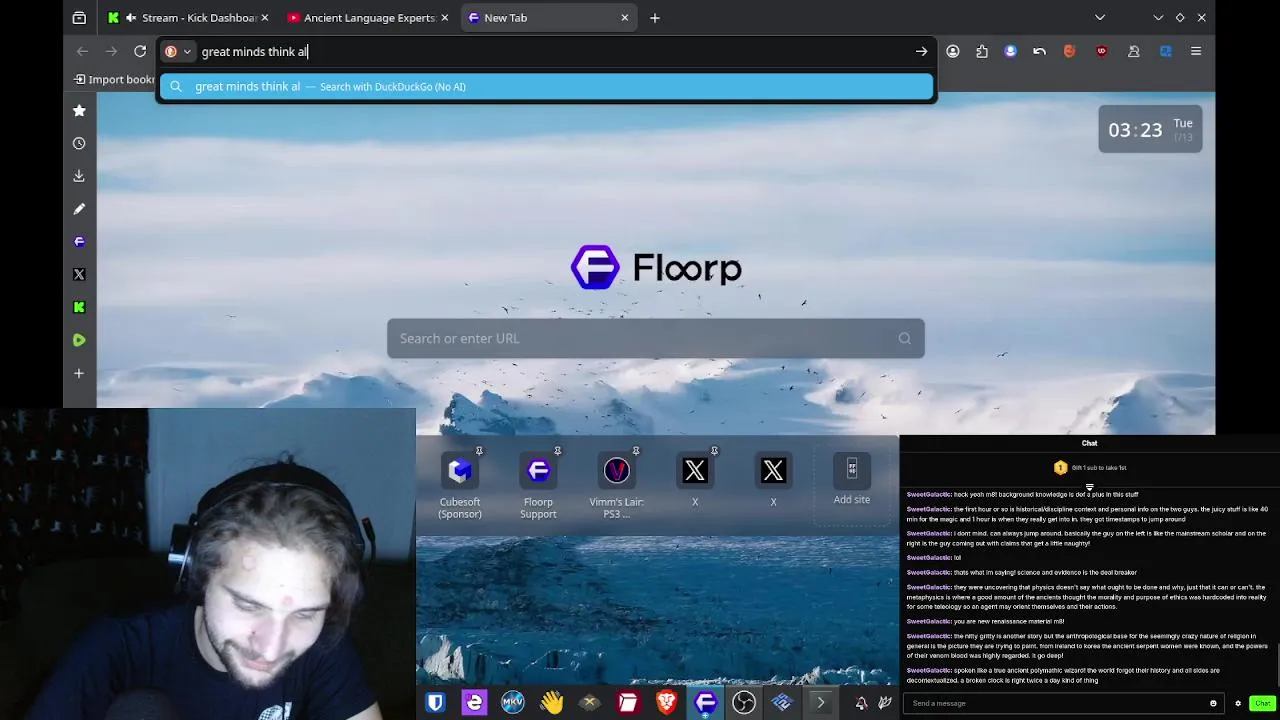
Task: Open the Vimm's Lair: PS3 shortcut
Action: (616, 485)
